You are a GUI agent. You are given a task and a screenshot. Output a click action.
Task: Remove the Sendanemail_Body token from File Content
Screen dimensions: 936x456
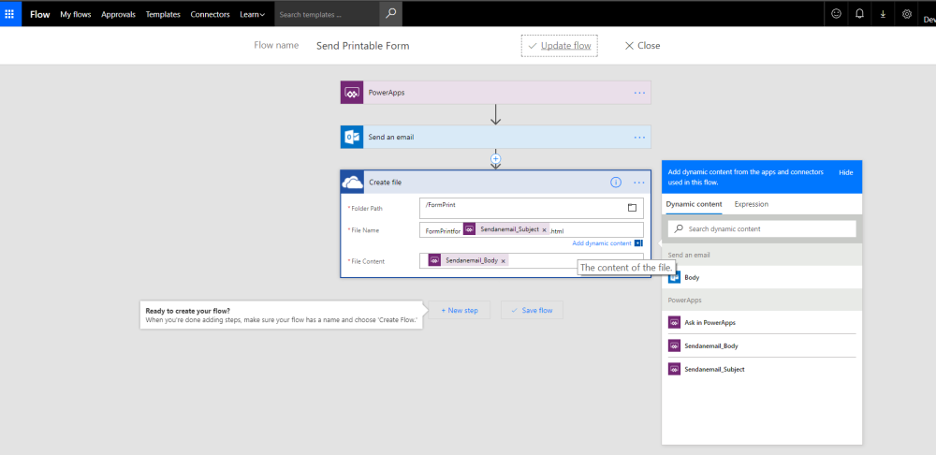(x=503, y=261)
